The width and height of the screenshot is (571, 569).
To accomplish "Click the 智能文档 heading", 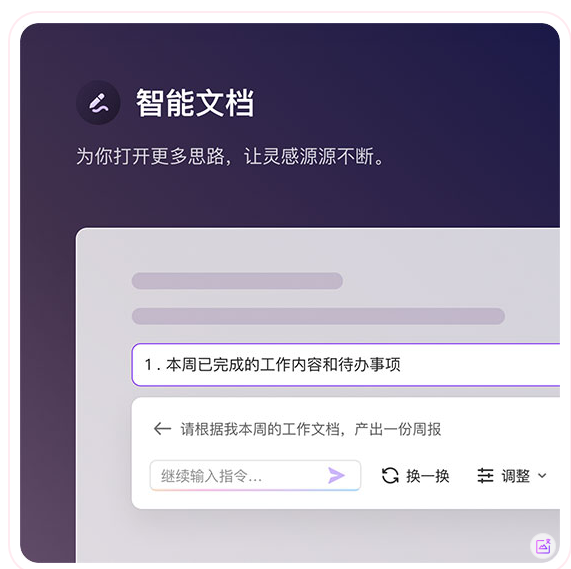I will (x=195, y=103).
